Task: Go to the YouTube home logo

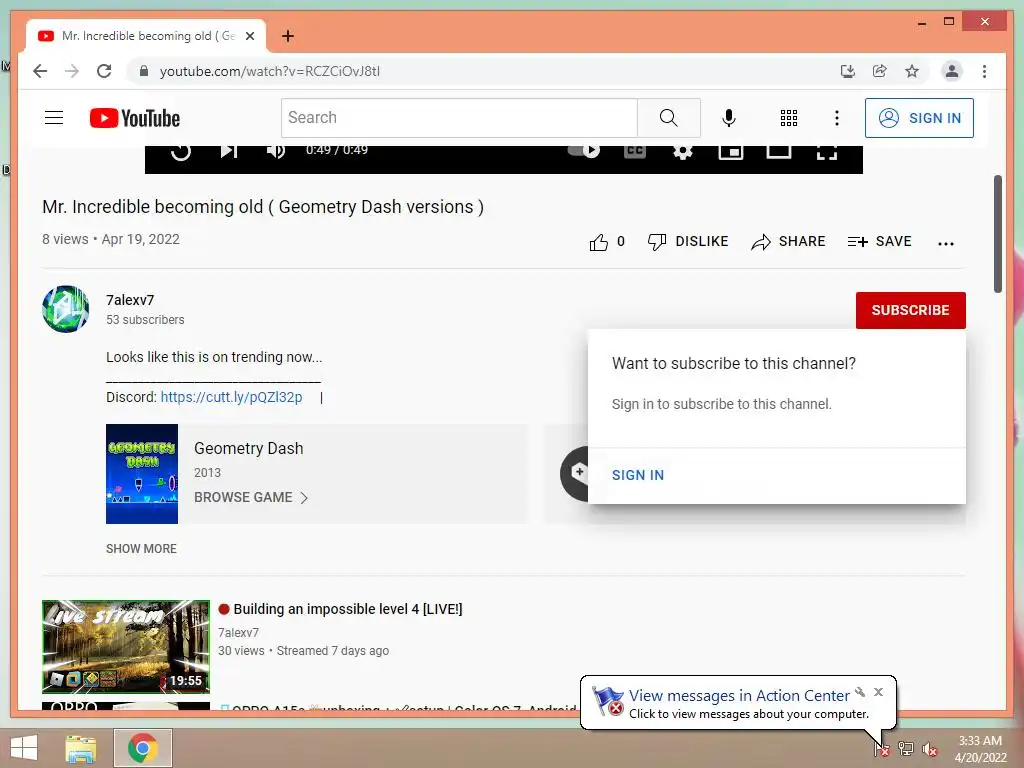Action: (x=135, y=118)
